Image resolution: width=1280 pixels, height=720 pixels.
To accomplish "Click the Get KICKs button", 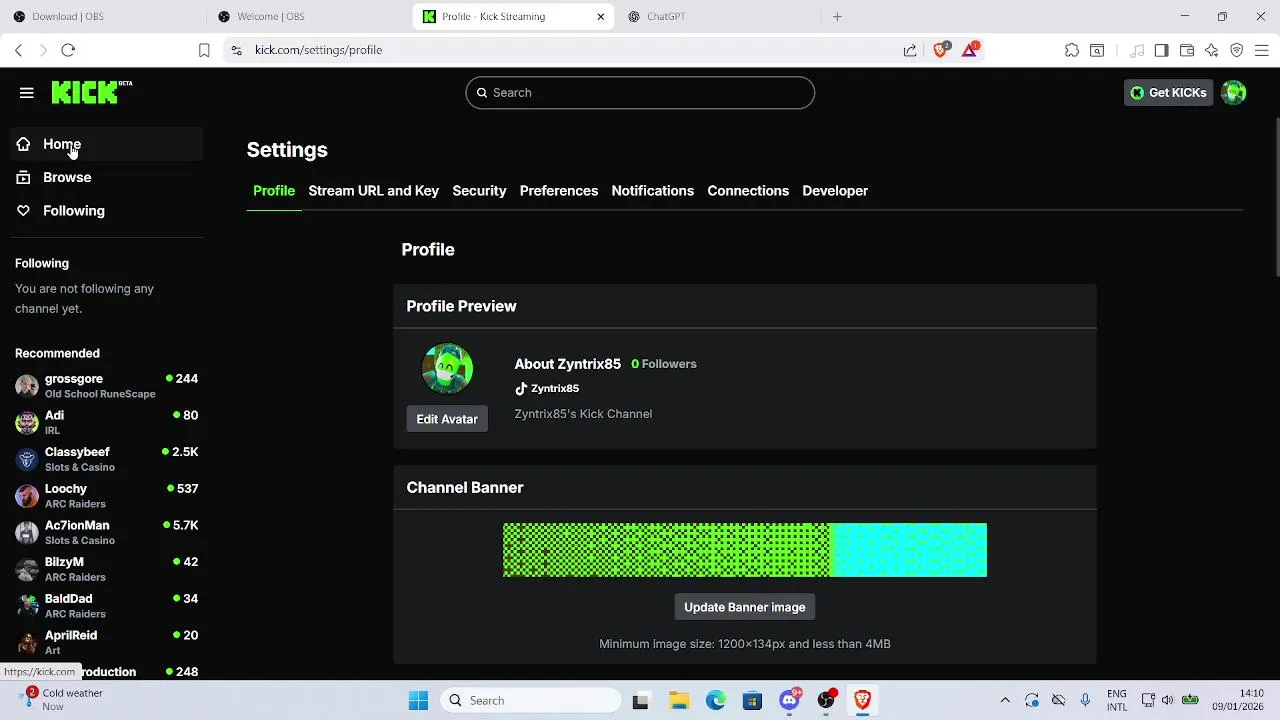I will pos(1168,93).
